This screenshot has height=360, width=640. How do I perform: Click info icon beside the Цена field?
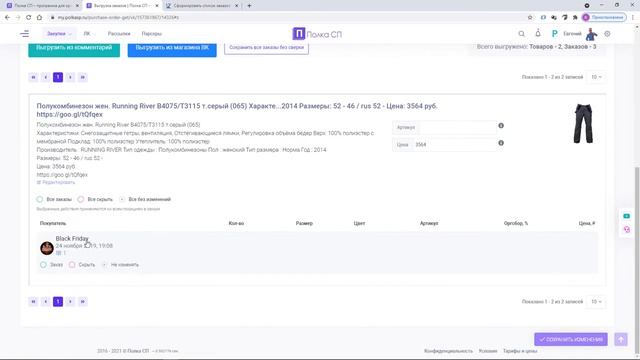(501, 143)
